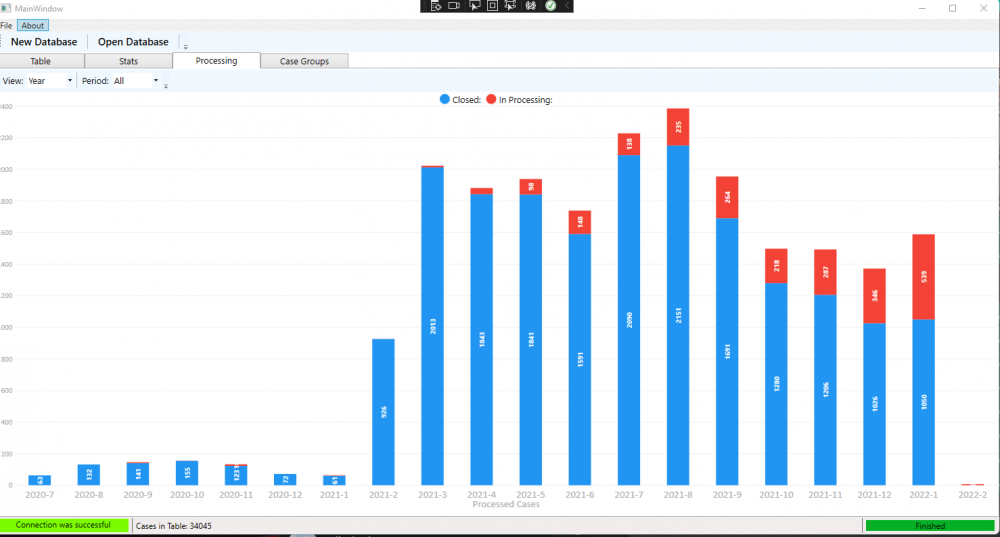Open the Period dropdown showing All
The width and height of the screenshot is (1000, 537).
(x=136, y=81)
